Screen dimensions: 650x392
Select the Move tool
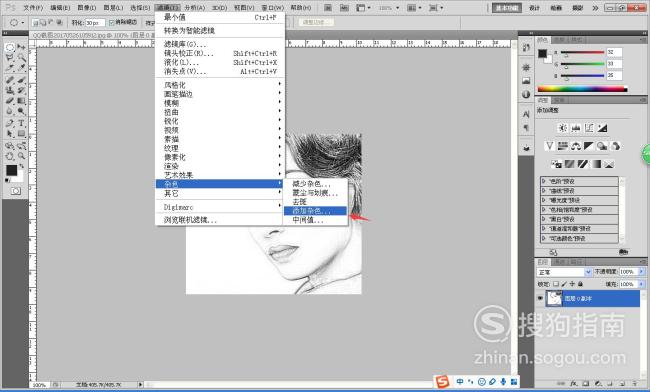21,48
